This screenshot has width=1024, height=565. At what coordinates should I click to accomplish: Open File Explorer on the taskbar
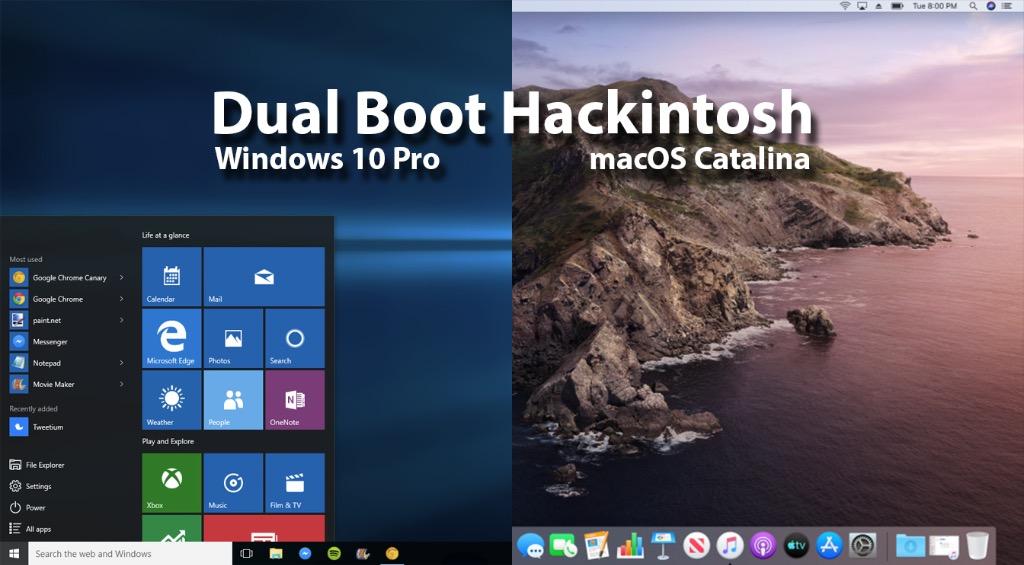(276, 553)
